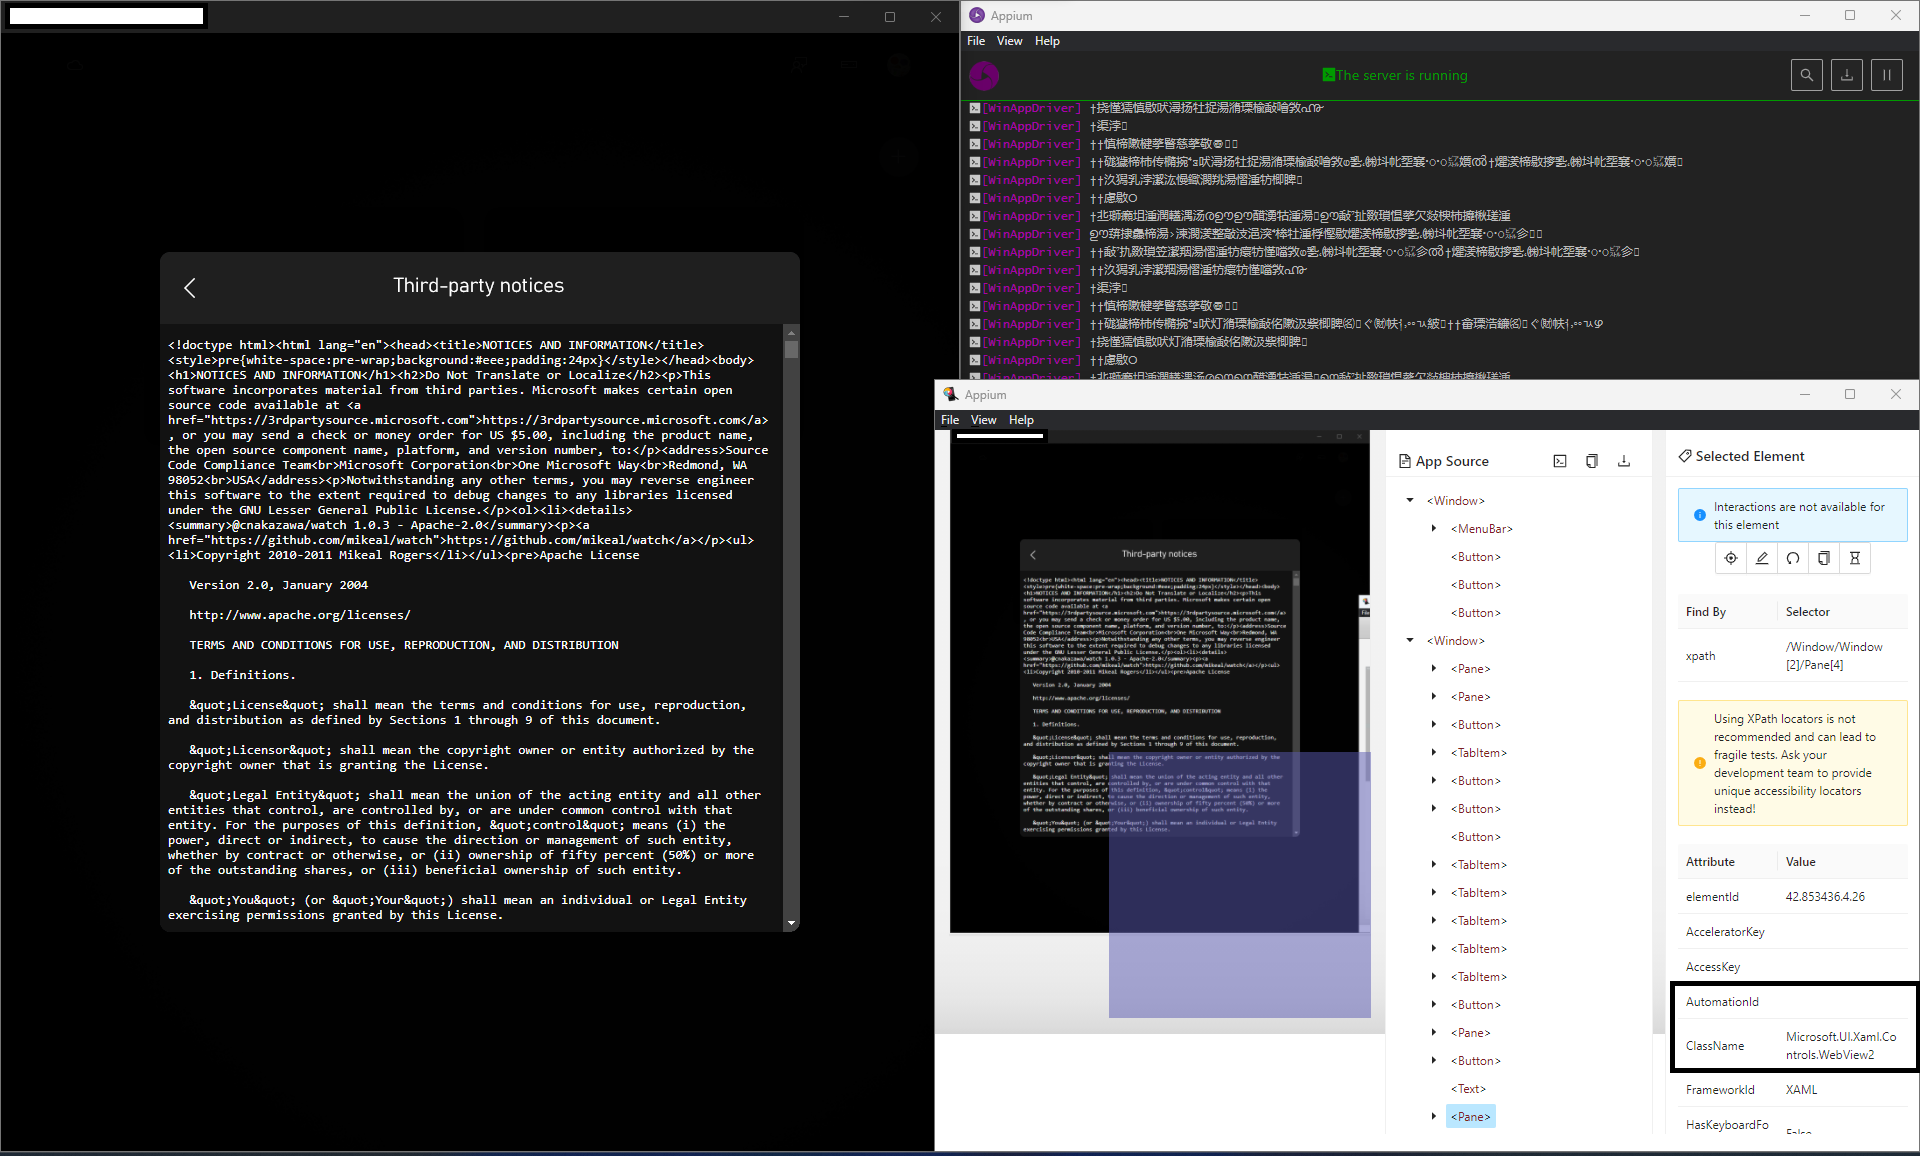1920x1156 pixels.
Task: Download the source XML via download icon
Action: 1623,461
